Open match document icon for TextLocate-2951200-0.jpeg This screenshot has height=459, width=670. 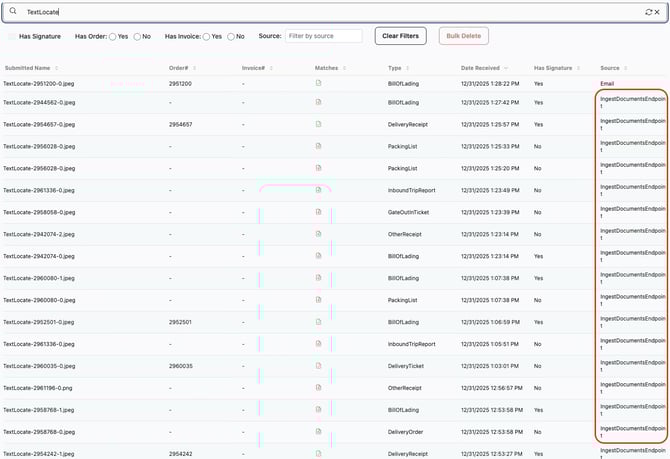pyautogui.click(x=318, y=83)
